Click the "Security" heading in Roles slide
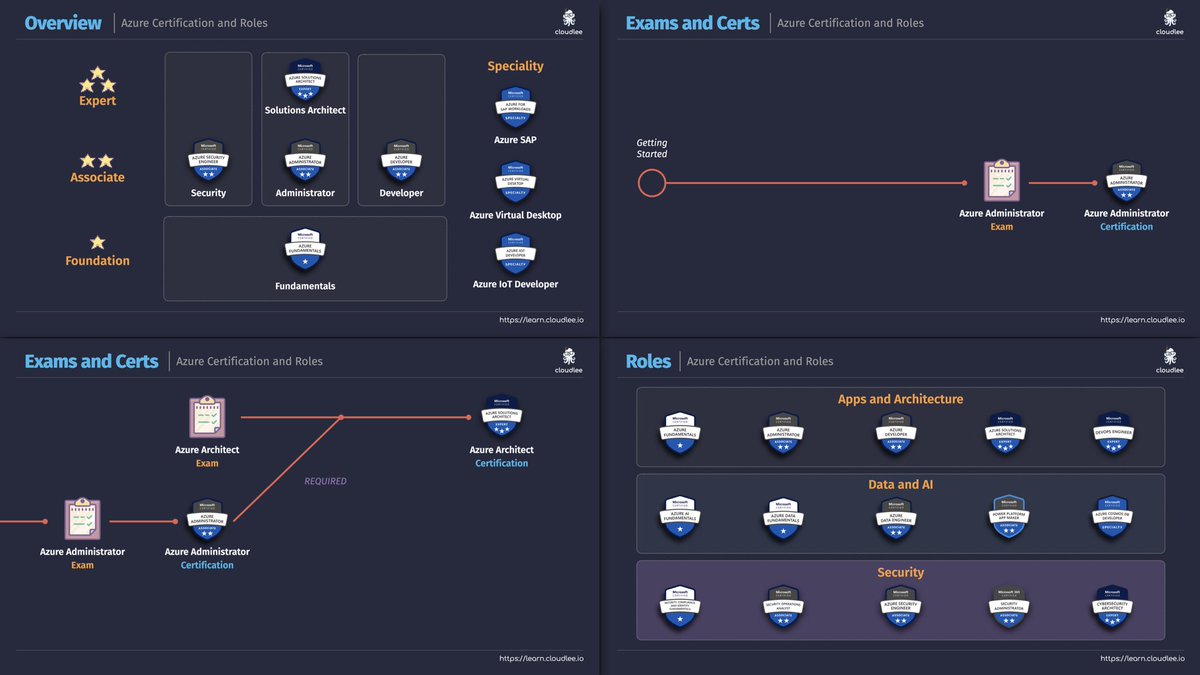Viewport: 1200px width, 675px height. click(x=900, y=573)
